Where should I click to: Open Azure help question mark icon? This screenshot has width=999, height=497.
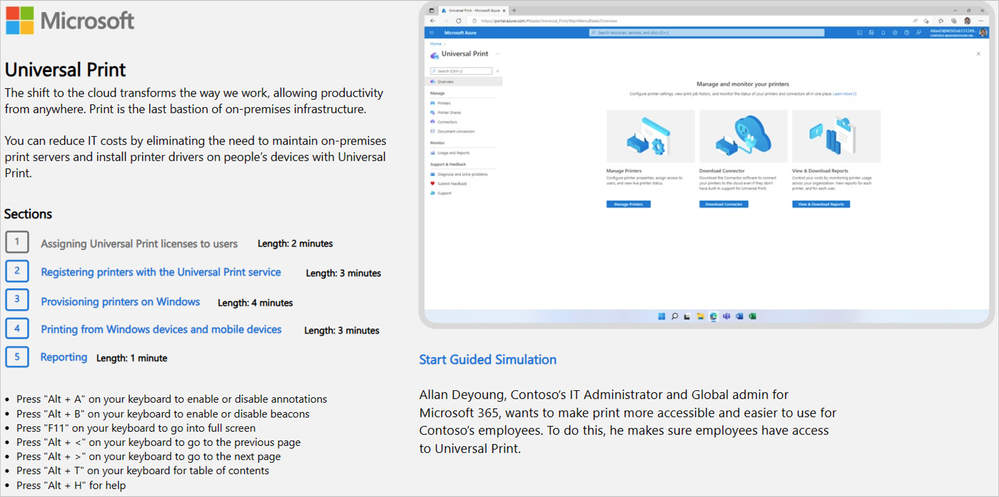[907, 32]
